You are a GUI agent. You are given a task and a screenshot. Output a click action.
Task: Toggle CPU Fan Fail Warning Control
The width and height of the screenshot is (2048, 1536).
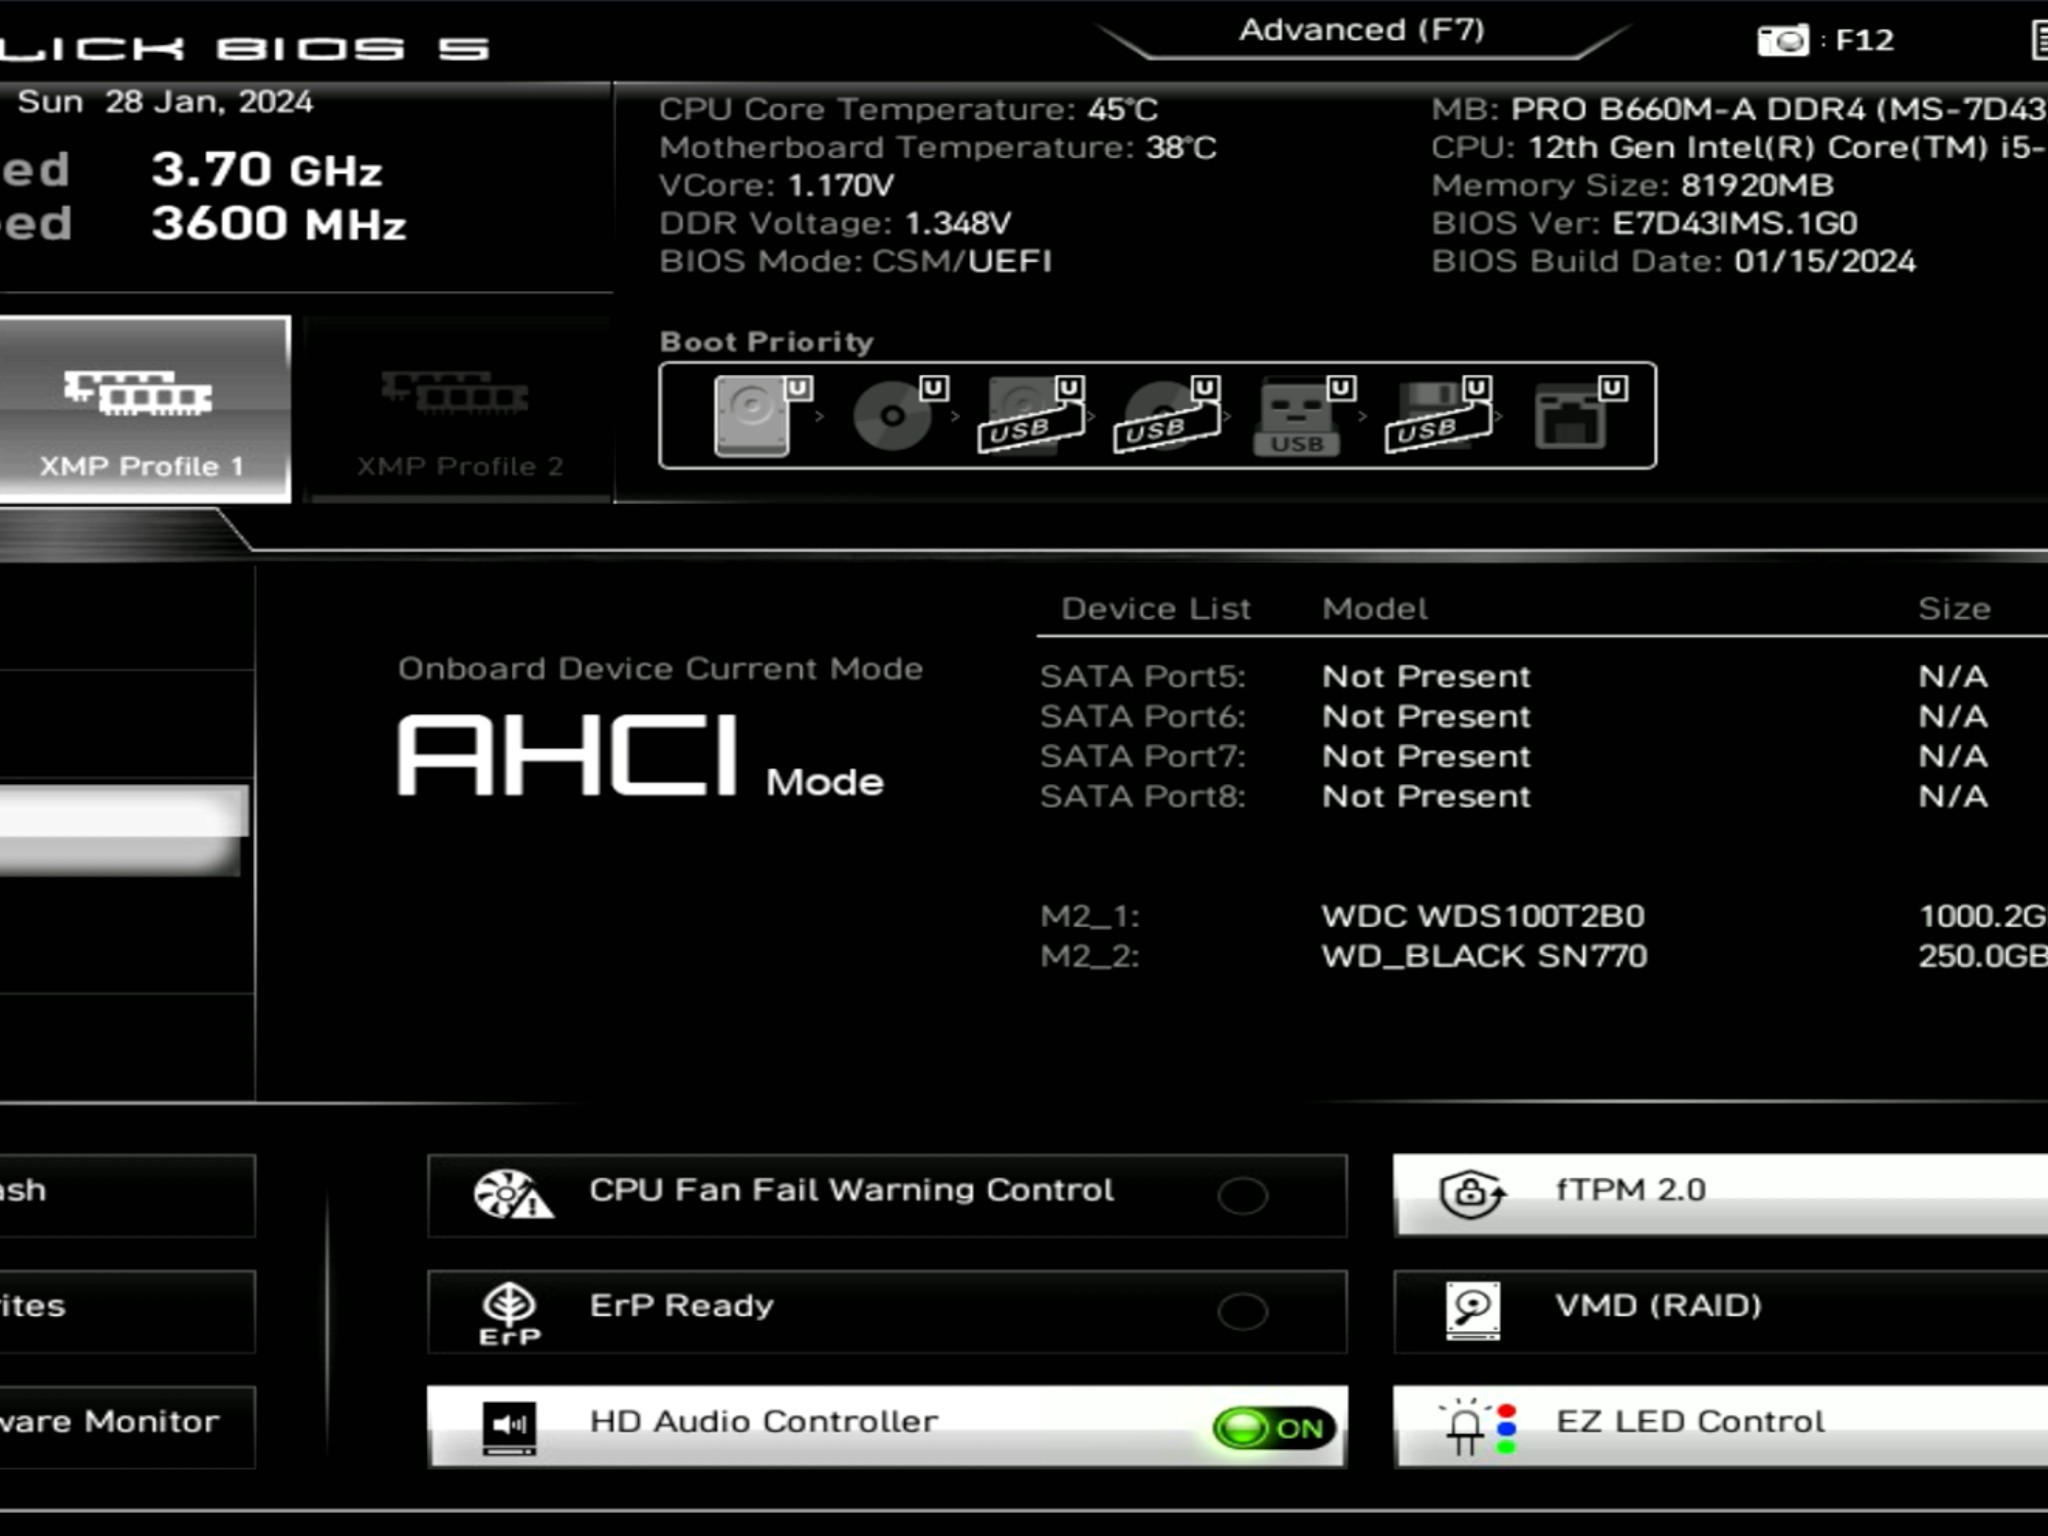point(887,1196)
